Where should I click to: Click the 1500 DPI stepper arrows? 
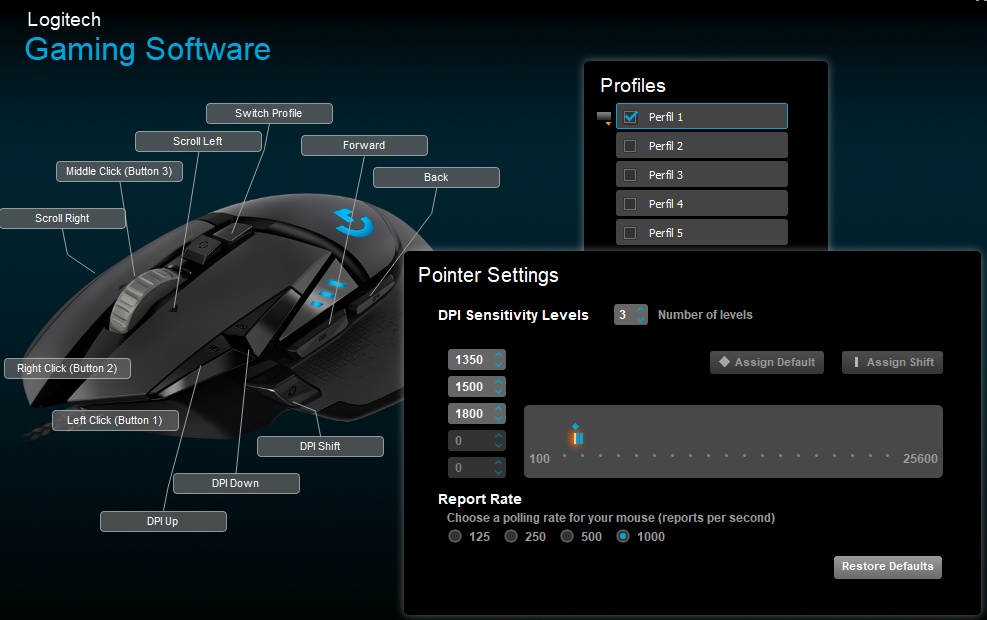[x=499, y=386]
